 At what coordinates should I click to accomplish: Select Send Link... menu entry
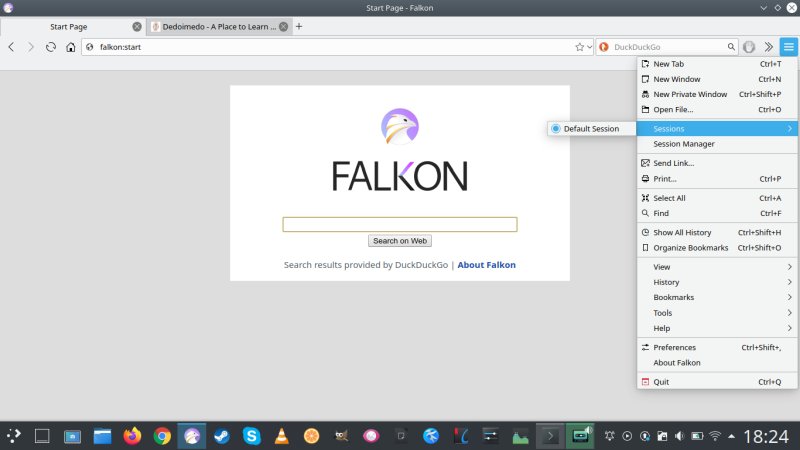point(717,163)
